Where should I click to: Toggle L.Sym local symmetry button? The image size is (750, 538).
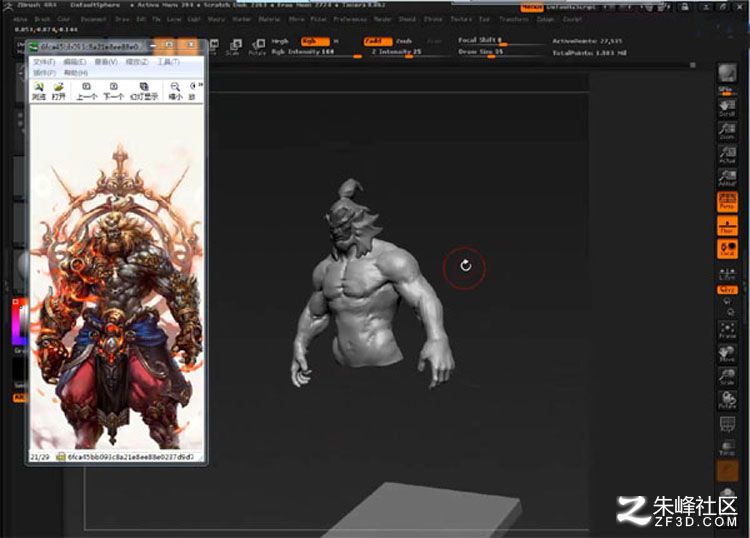tap(727, 274)
